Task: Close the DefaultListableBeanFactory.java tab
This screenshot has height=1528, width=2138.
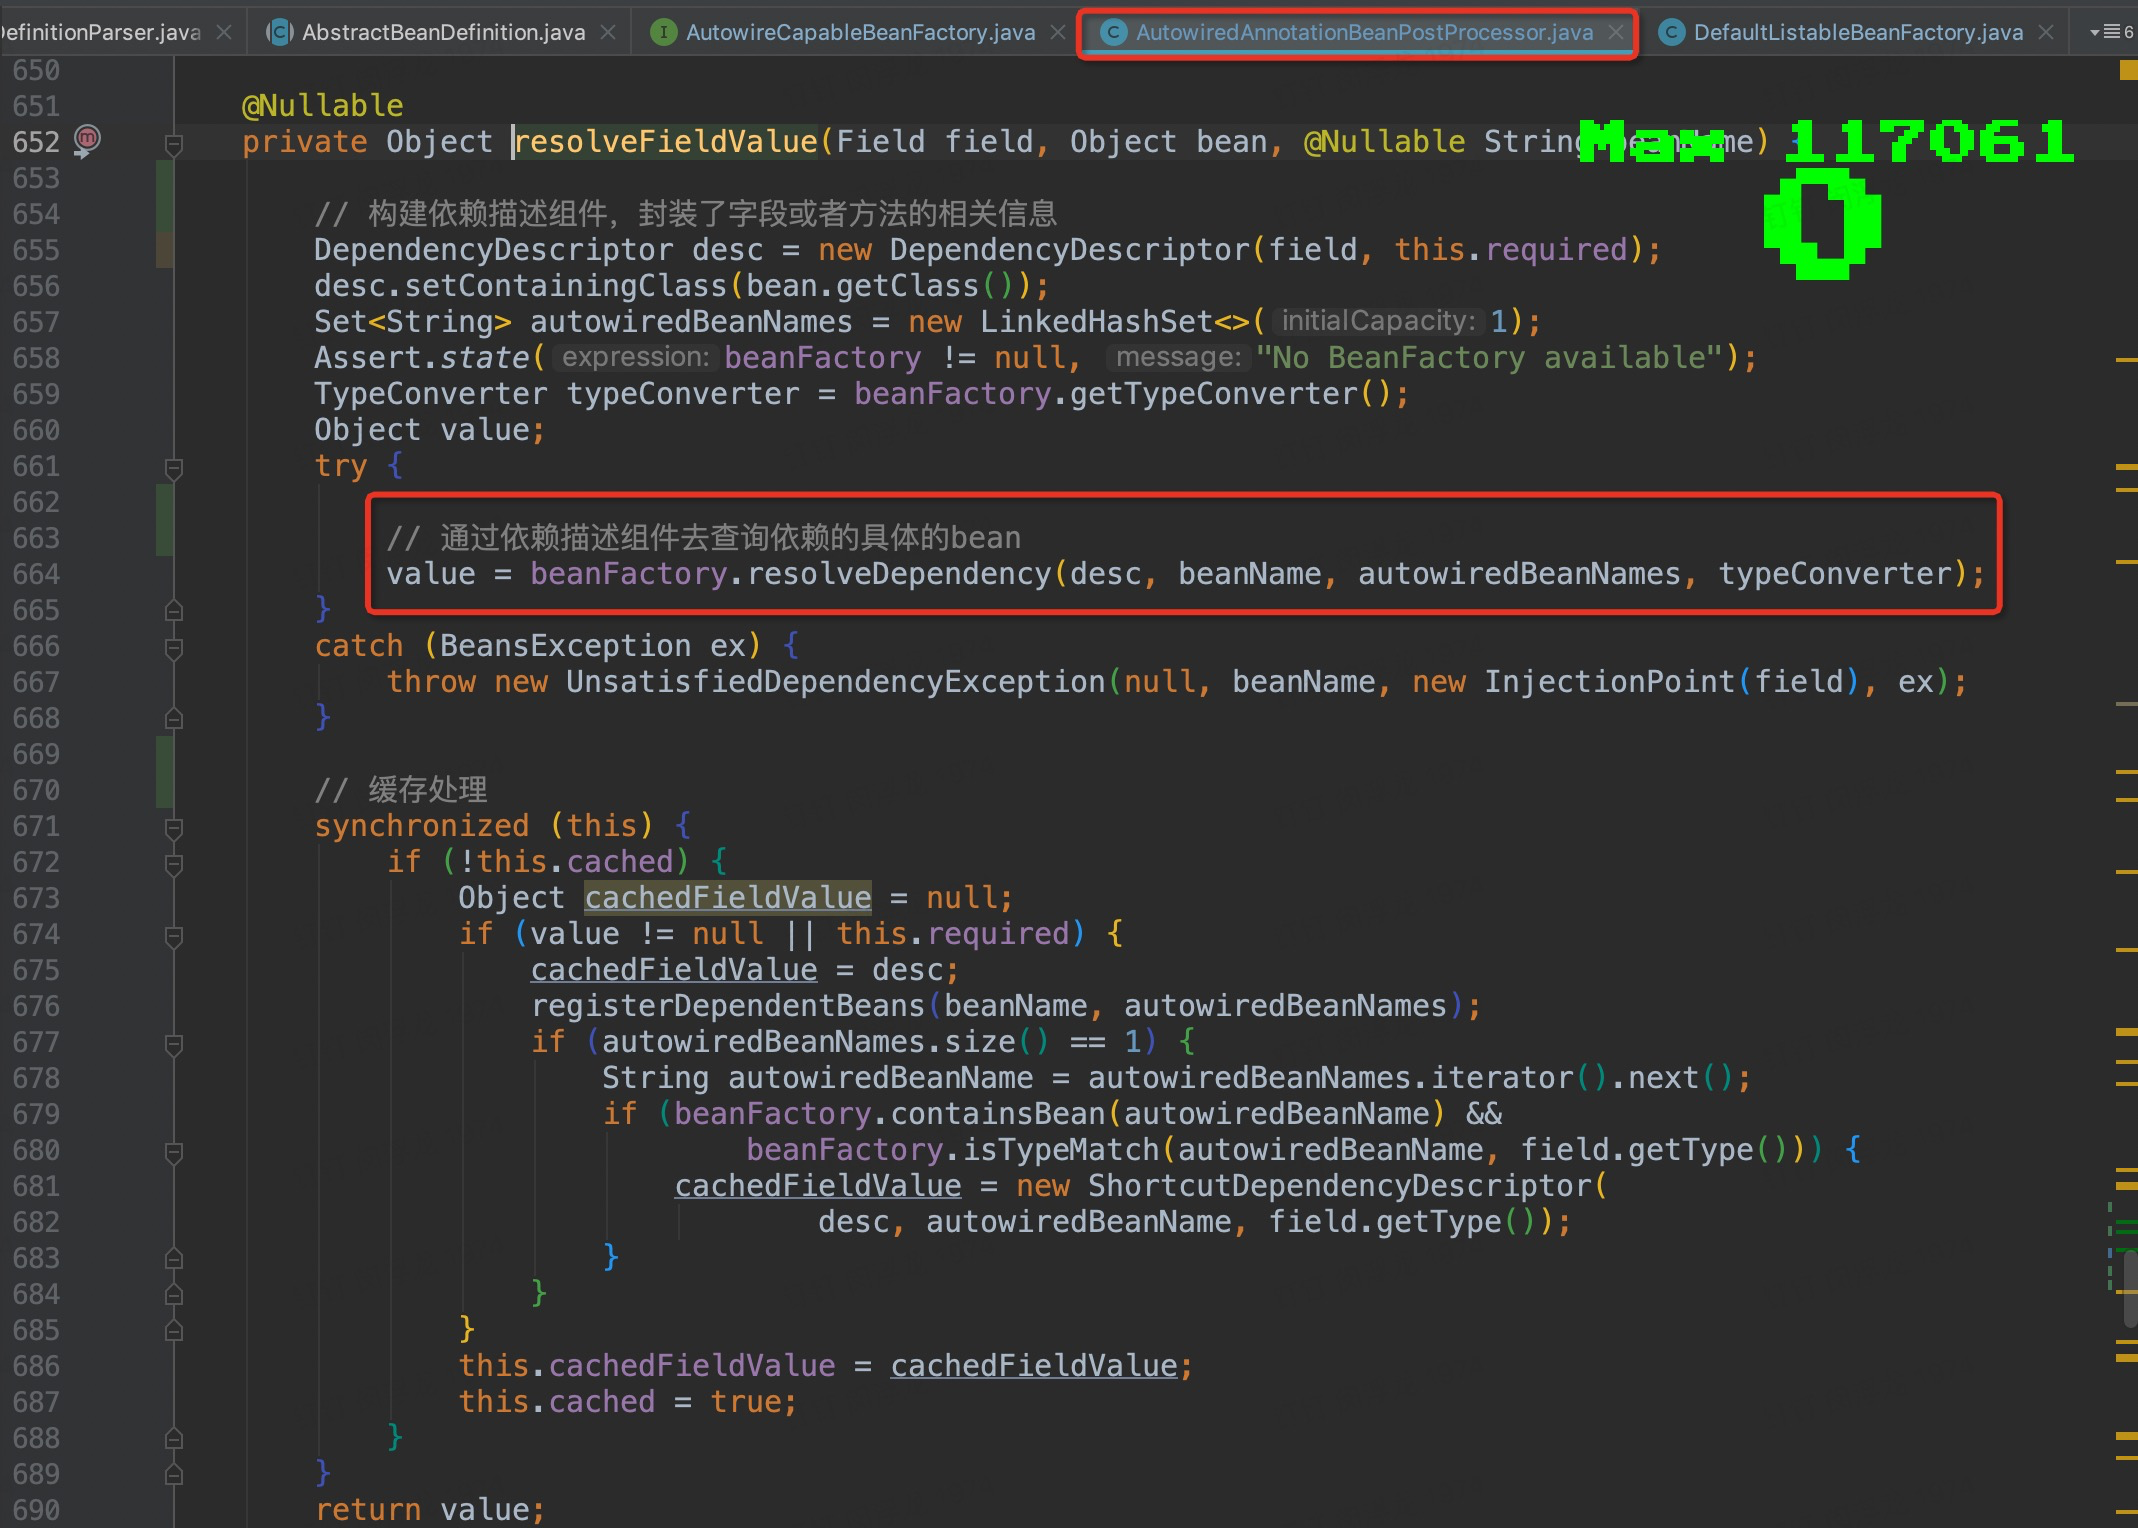Action: (2046, 33)
